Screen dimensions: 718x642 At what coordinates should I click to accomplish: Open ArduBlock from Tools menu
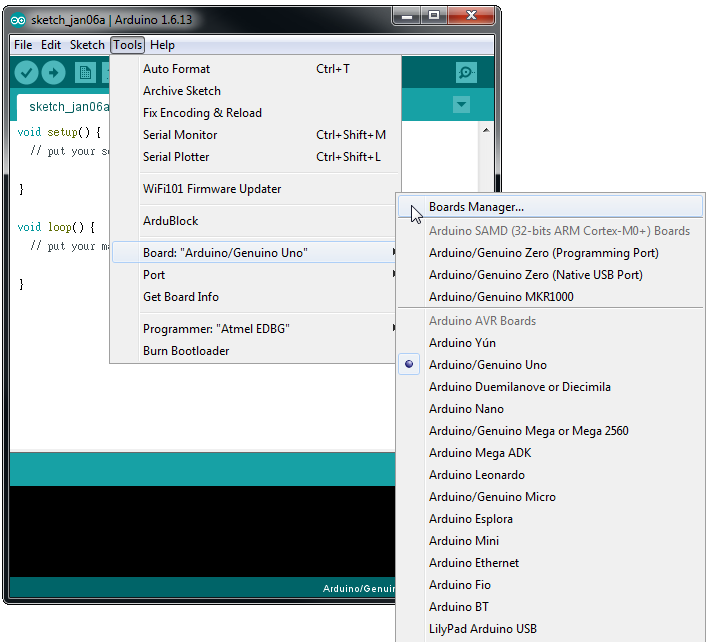(x=254, y=221)
